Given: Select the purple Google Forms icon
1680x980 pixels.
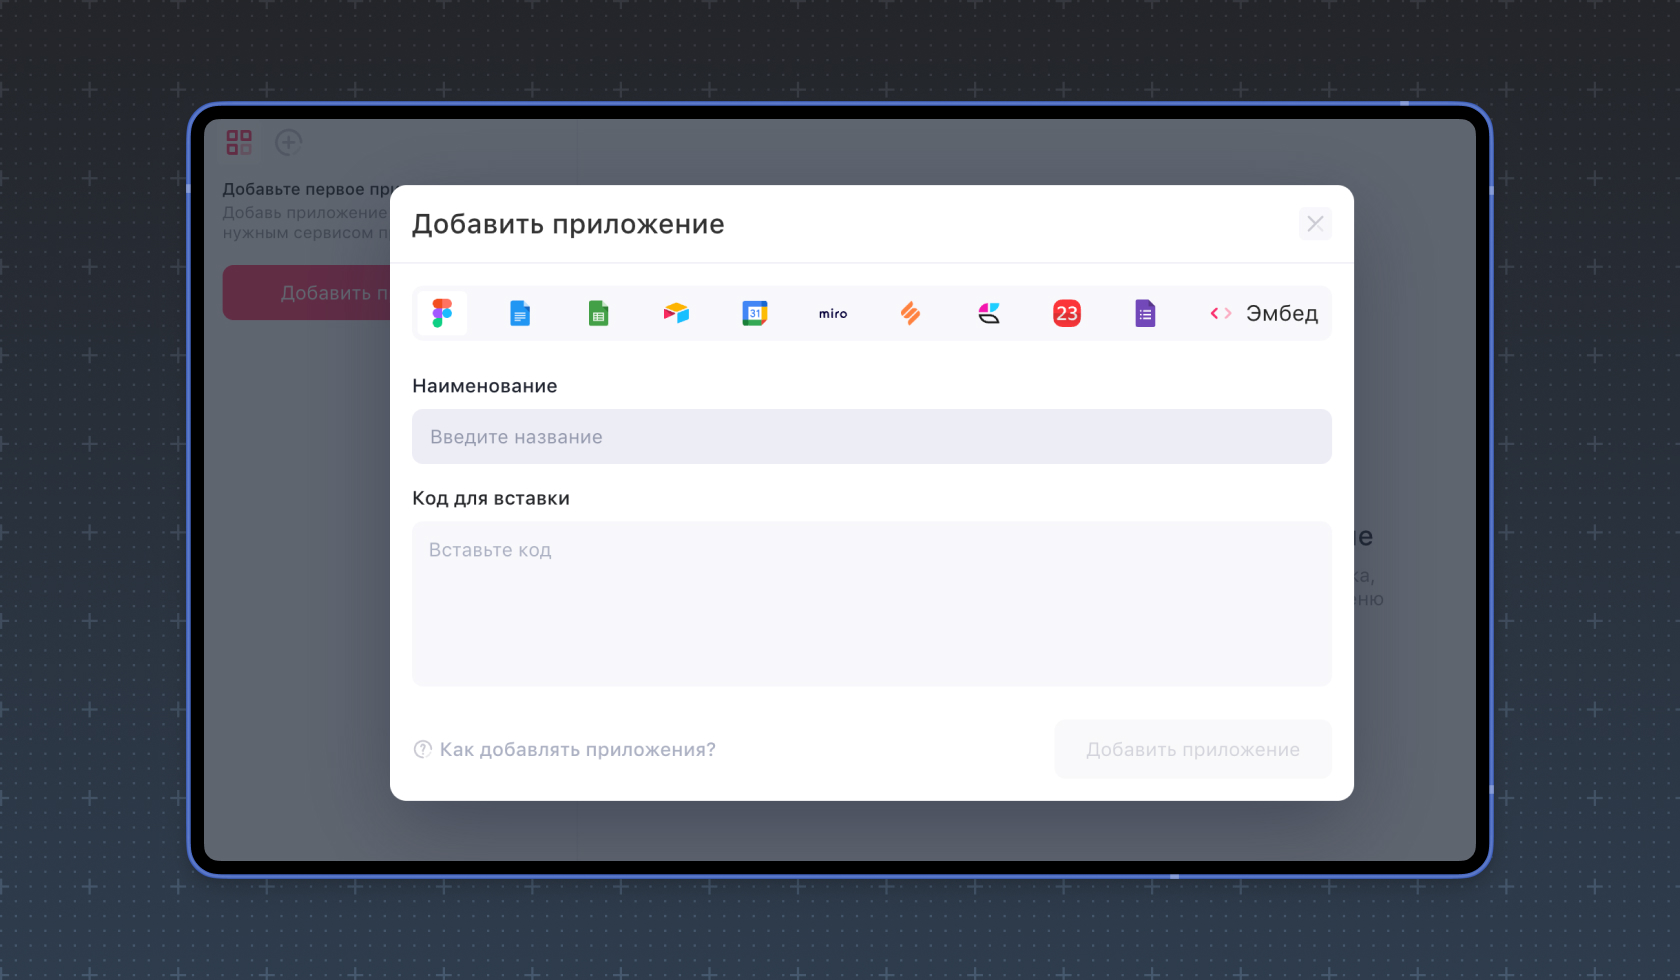Looking at the screenshot, I should pos(1145,313).
